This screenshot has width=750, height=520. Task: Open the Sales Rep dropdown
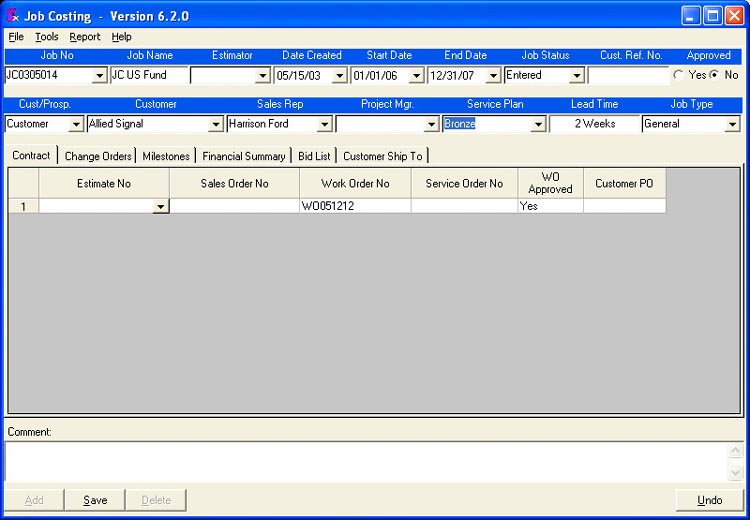click(x=324, y=124)
